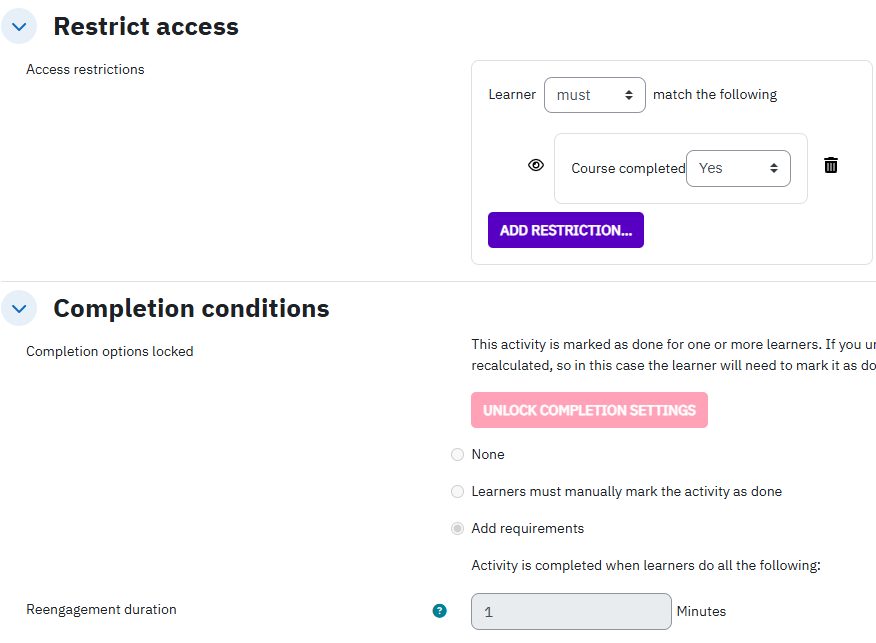Collapse the Completion conditions section chevron
The width and height of the screenshot is (876, 643).
point(19,308)
